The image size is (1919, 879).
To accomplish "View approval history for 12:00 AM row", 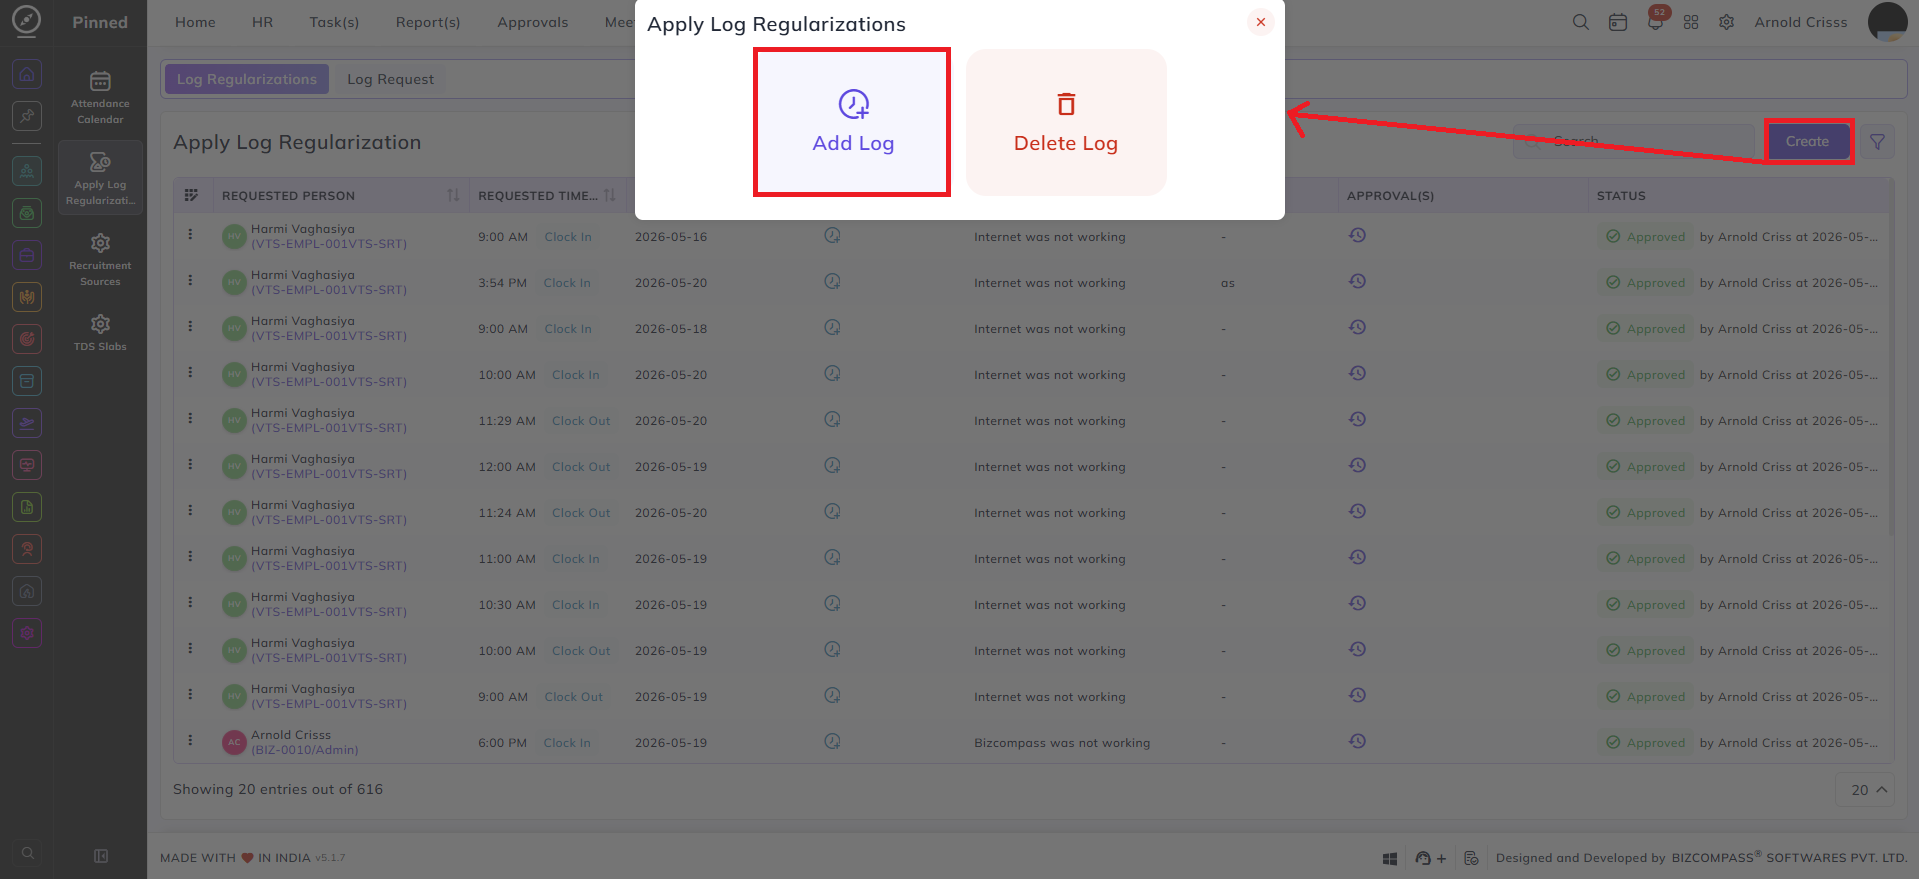I will coord(1357,465).
